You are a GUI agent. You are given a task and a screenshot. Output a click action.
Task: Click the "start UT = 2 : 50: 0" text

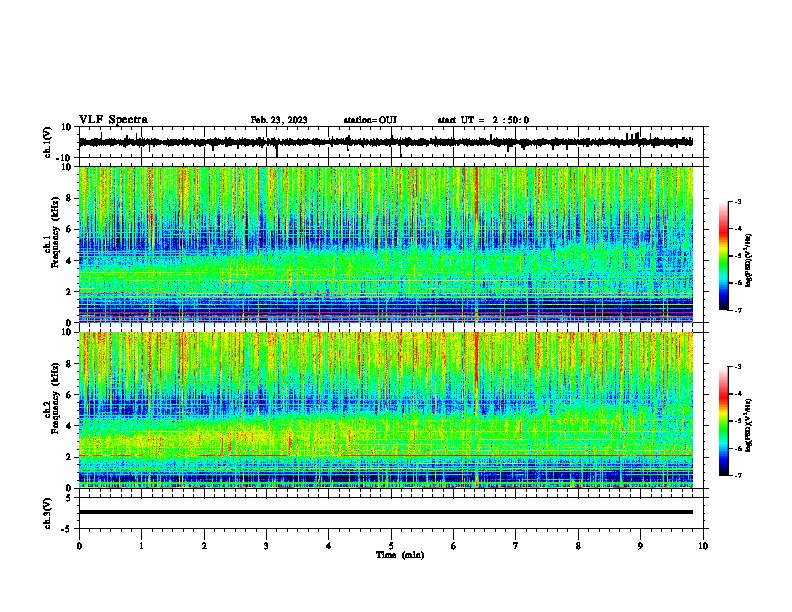click(483, 120)
